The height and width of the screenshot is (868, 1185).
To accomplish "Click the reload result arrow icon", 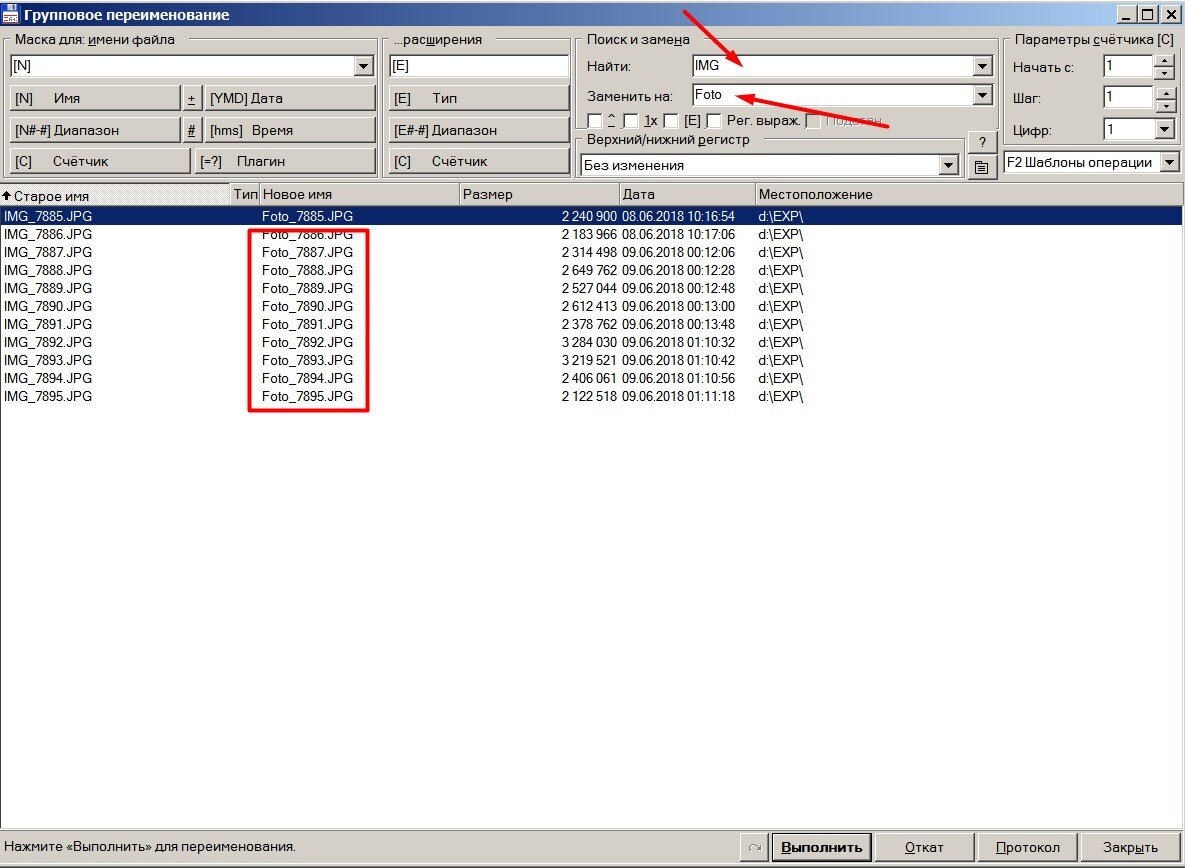I will tap(754, 847).
